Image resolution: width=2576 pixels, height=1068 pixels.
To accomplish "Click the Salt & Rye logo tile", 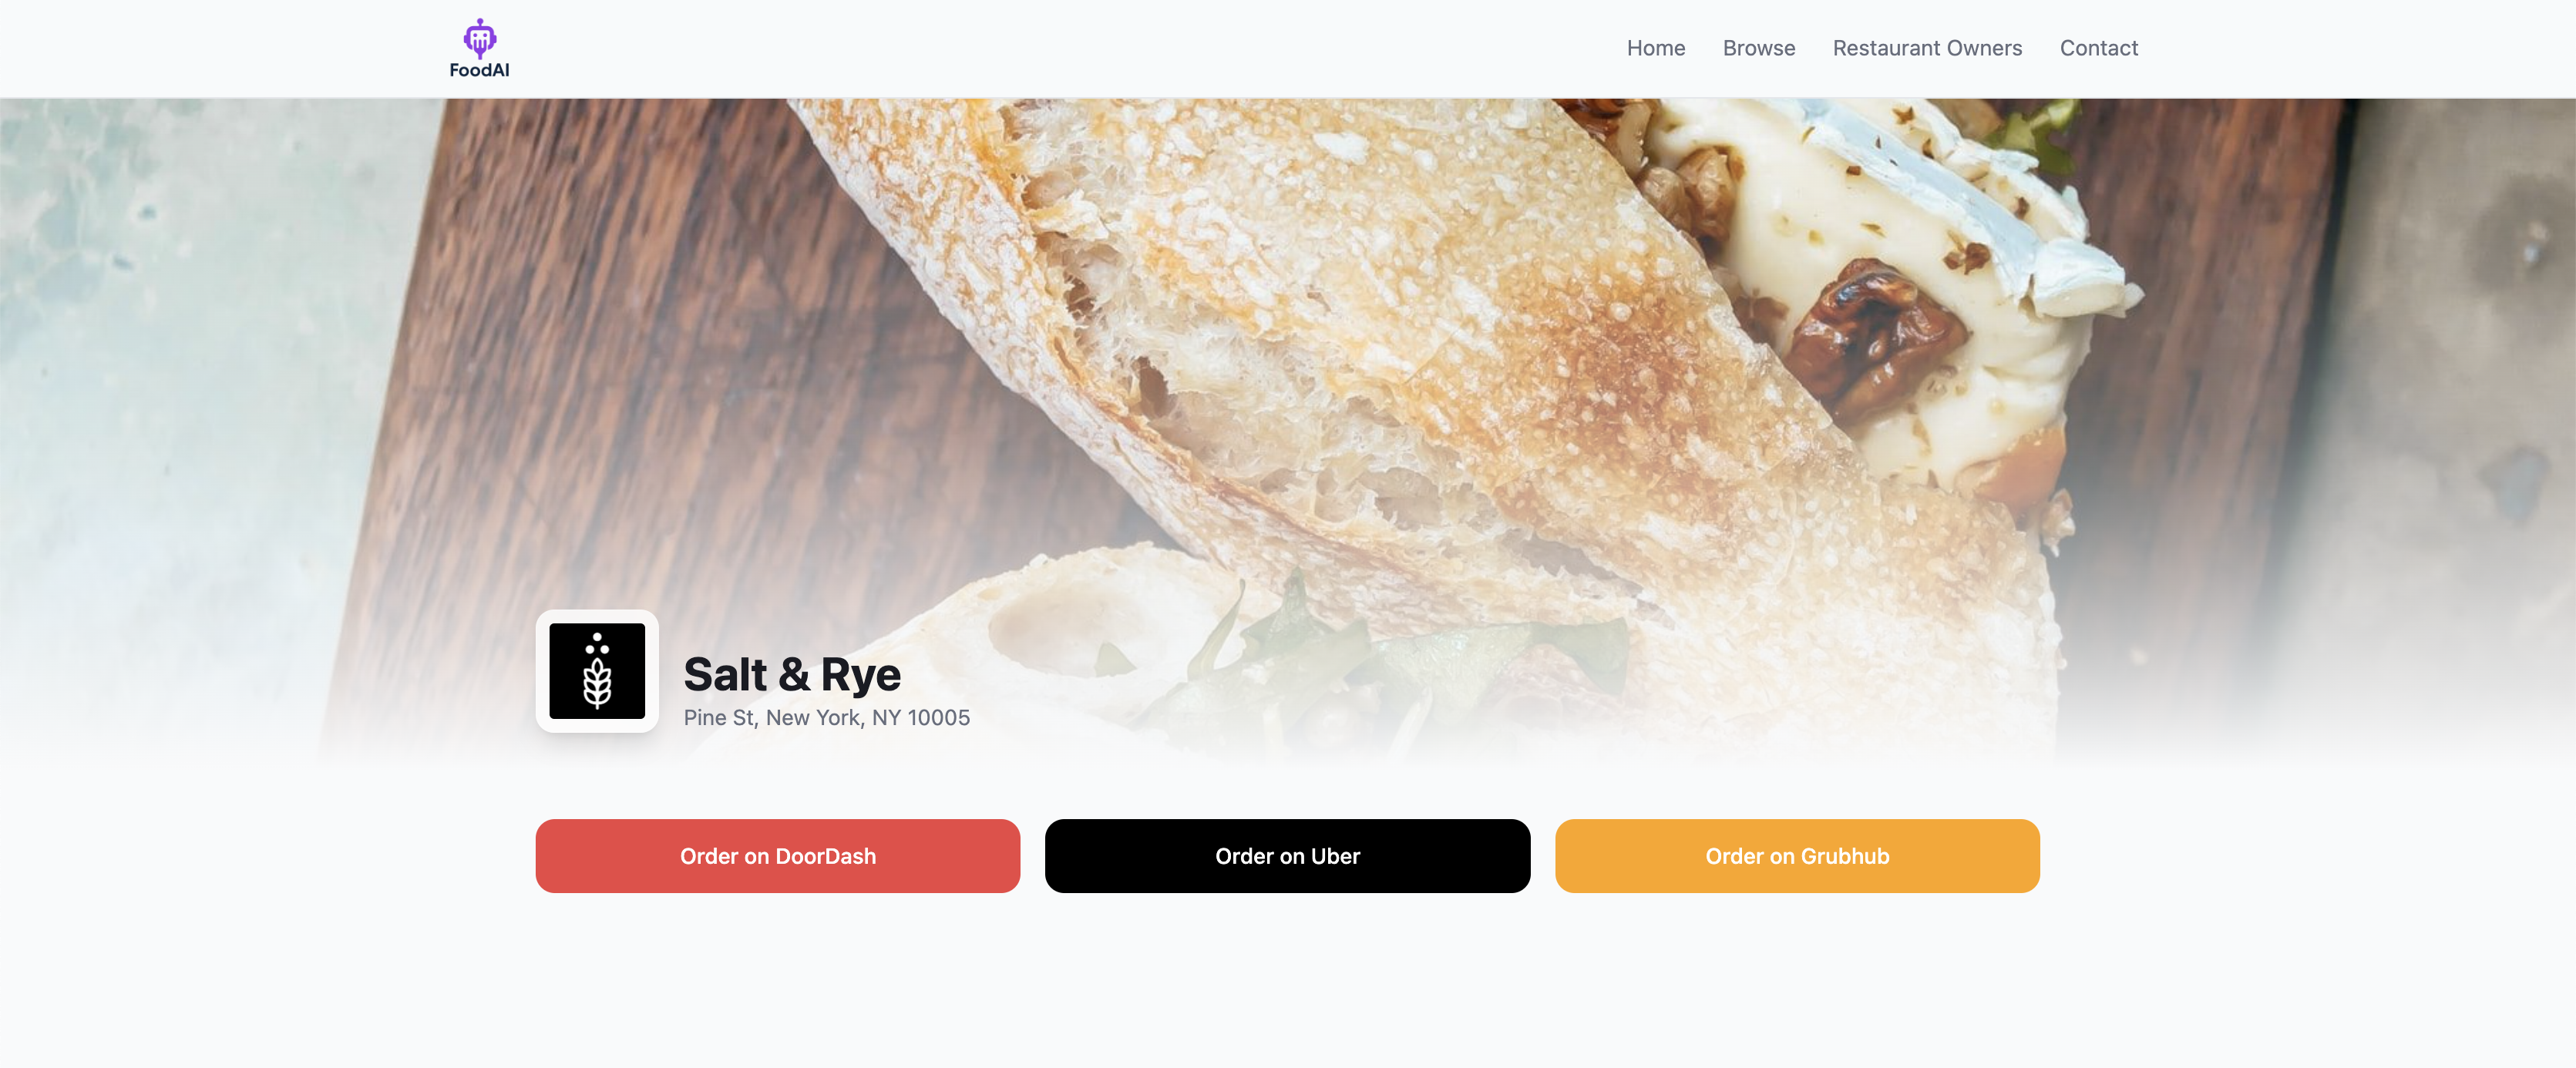I will 597,671.
